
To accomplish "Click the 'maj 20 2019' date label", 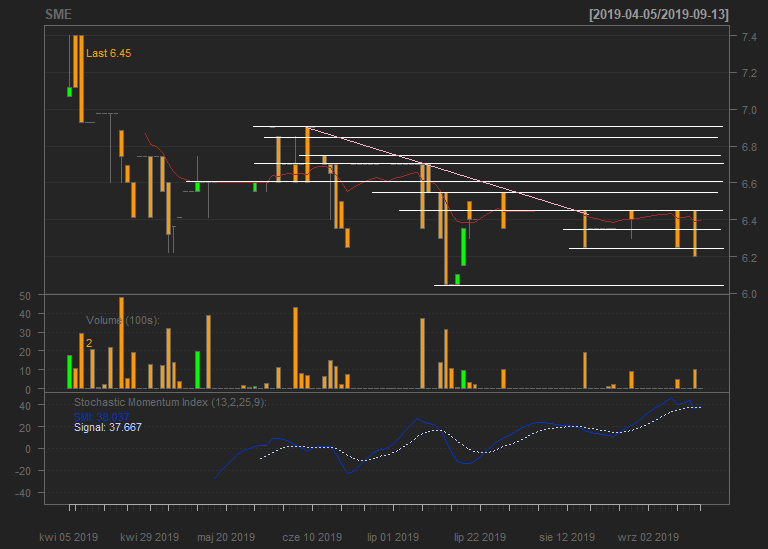I will click(x=226, y=537).
